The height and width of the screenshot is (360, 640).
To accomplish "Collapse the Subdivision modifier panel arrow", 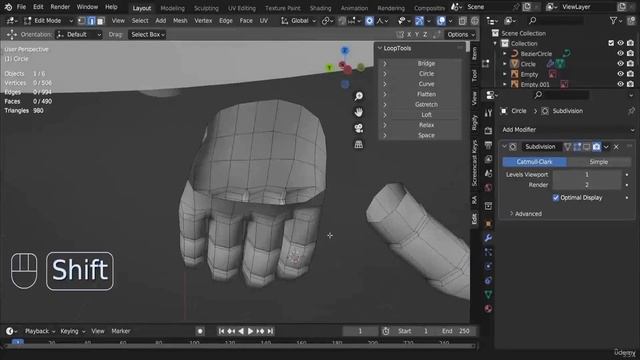I will pyautogui.click(x=504, y=147).
